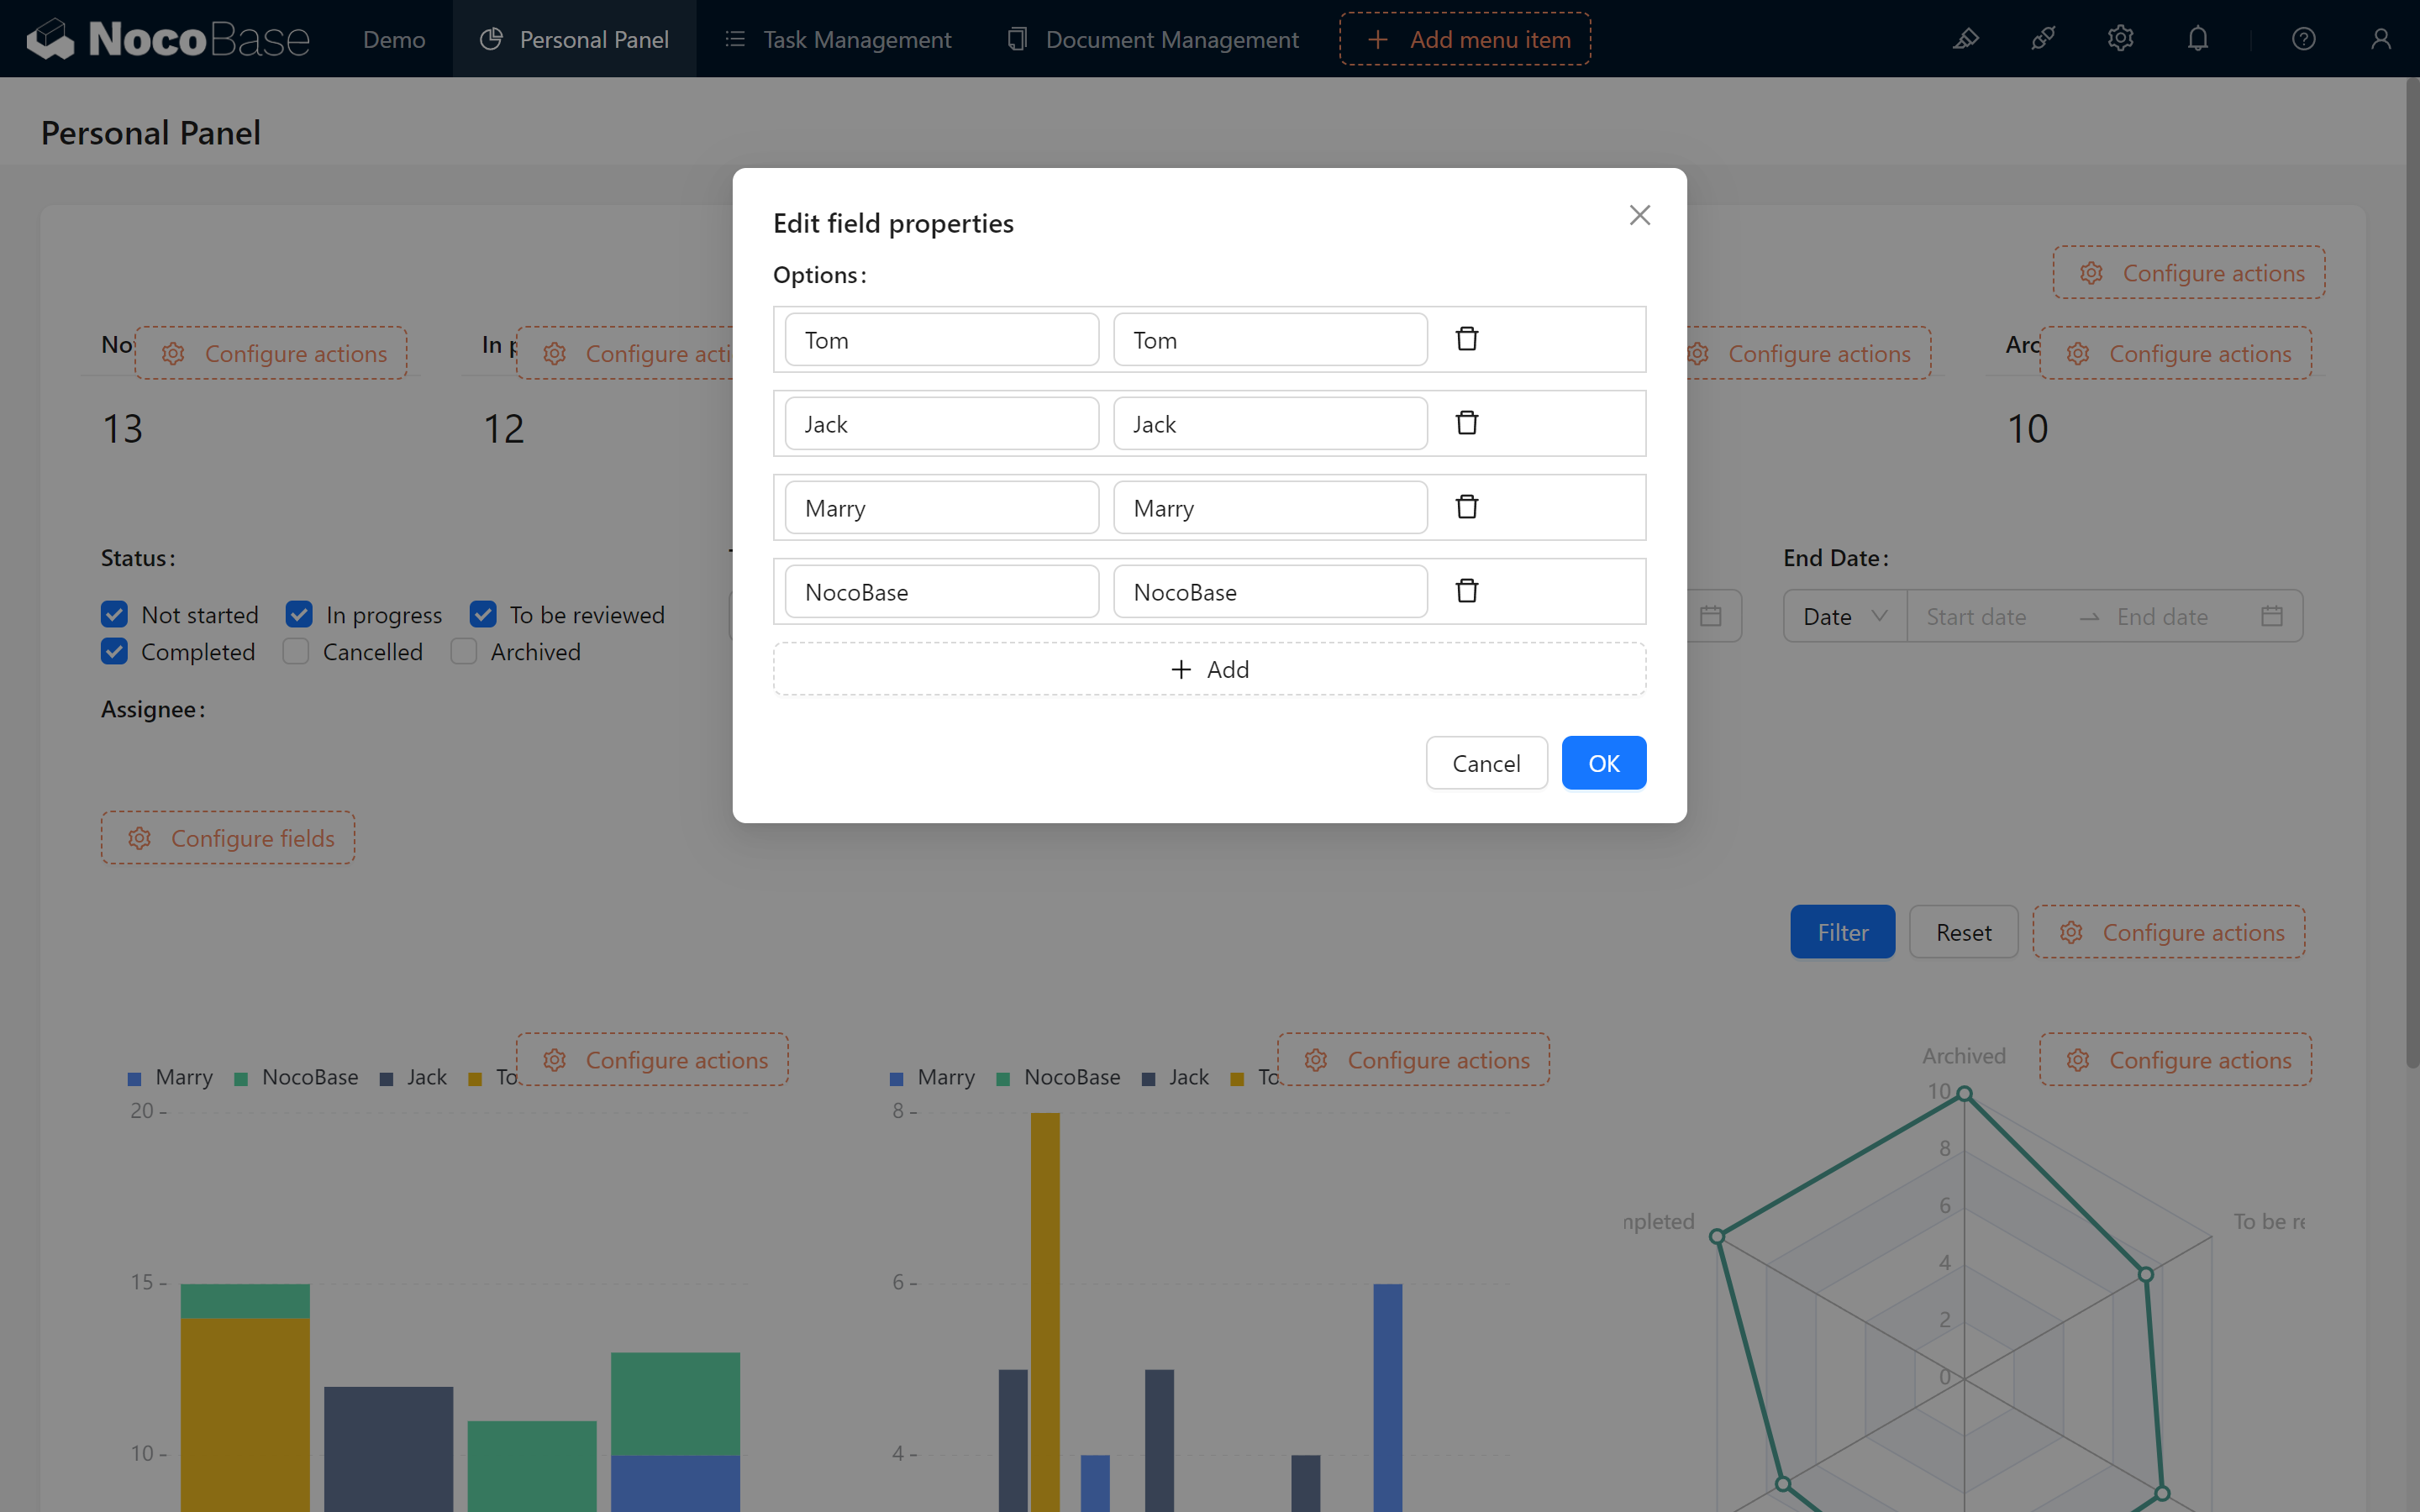Viewport: 2420px width, 1512px height.
Task: Click the plus icon of Add option
Action: [1181, 669]
